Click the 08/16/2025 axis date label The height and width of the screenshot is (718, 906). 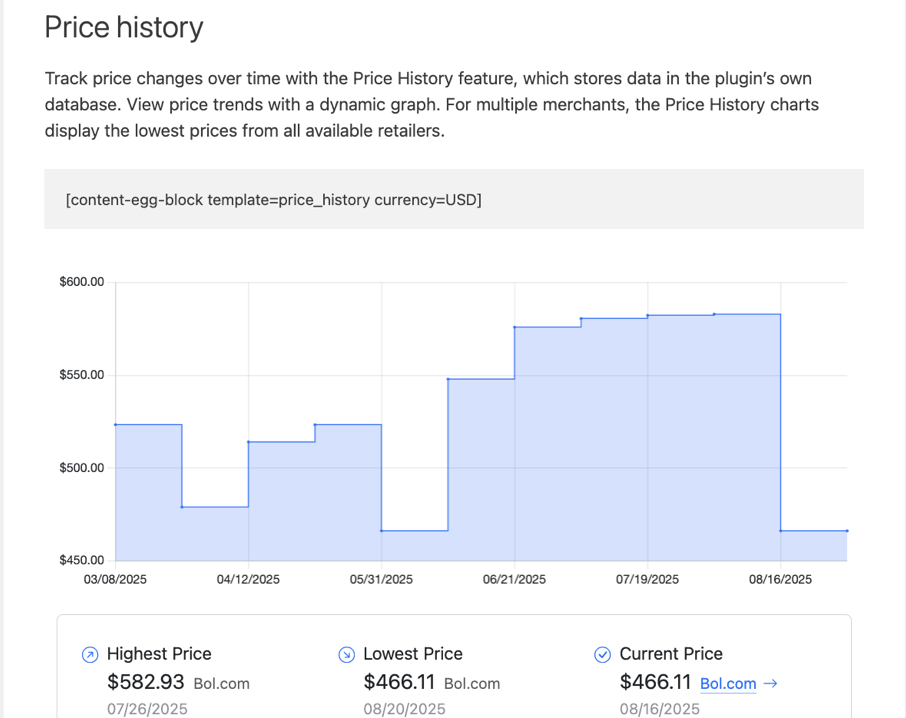(781, 579)
